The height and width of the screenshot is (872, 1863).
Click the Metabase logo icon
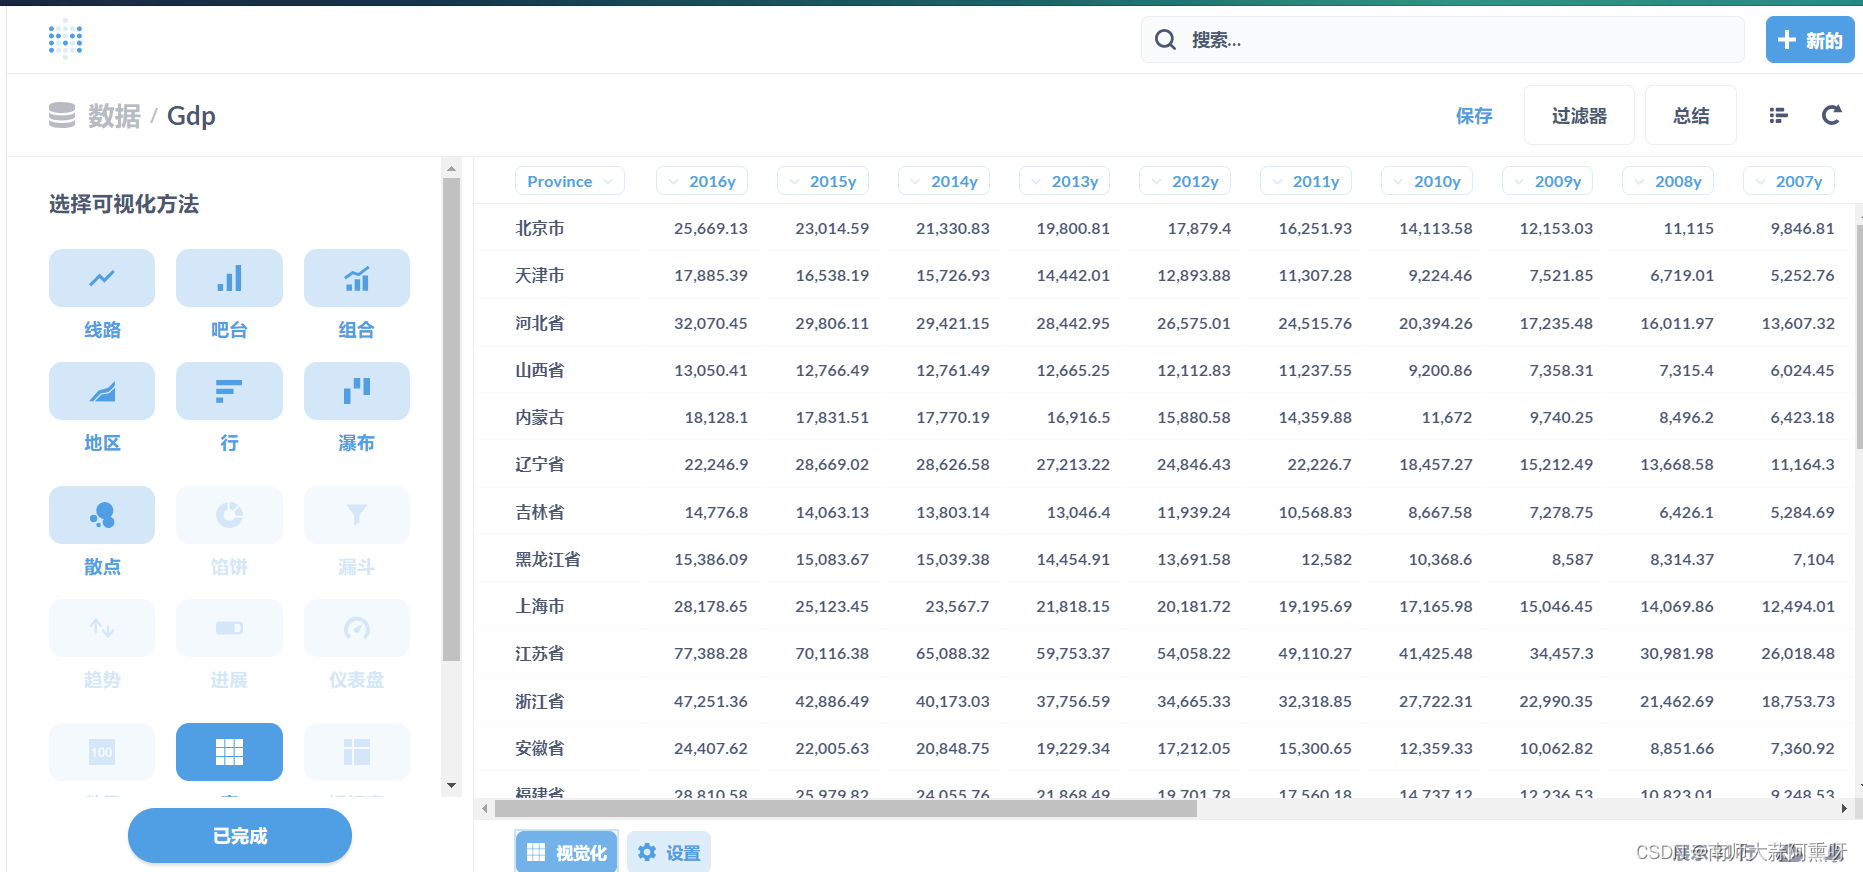65,39
